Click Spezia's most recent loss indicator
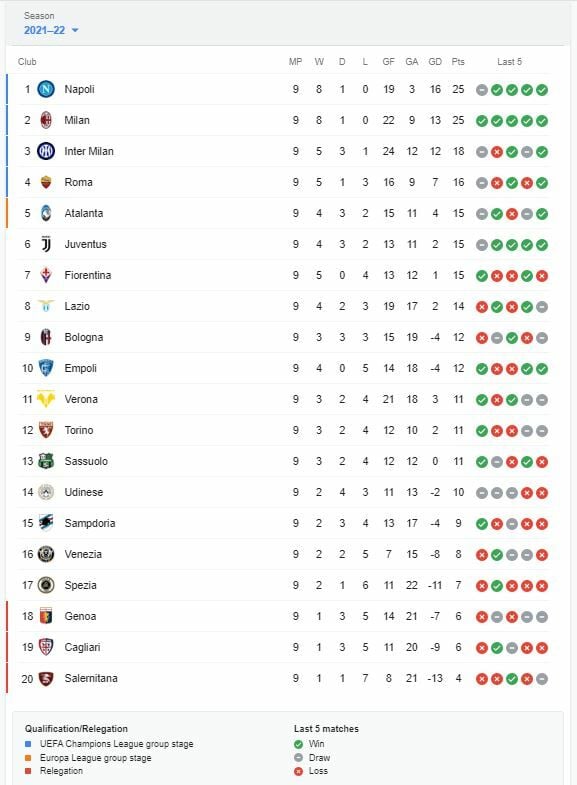This screenshot has height=785, width=577. point(542,586)
